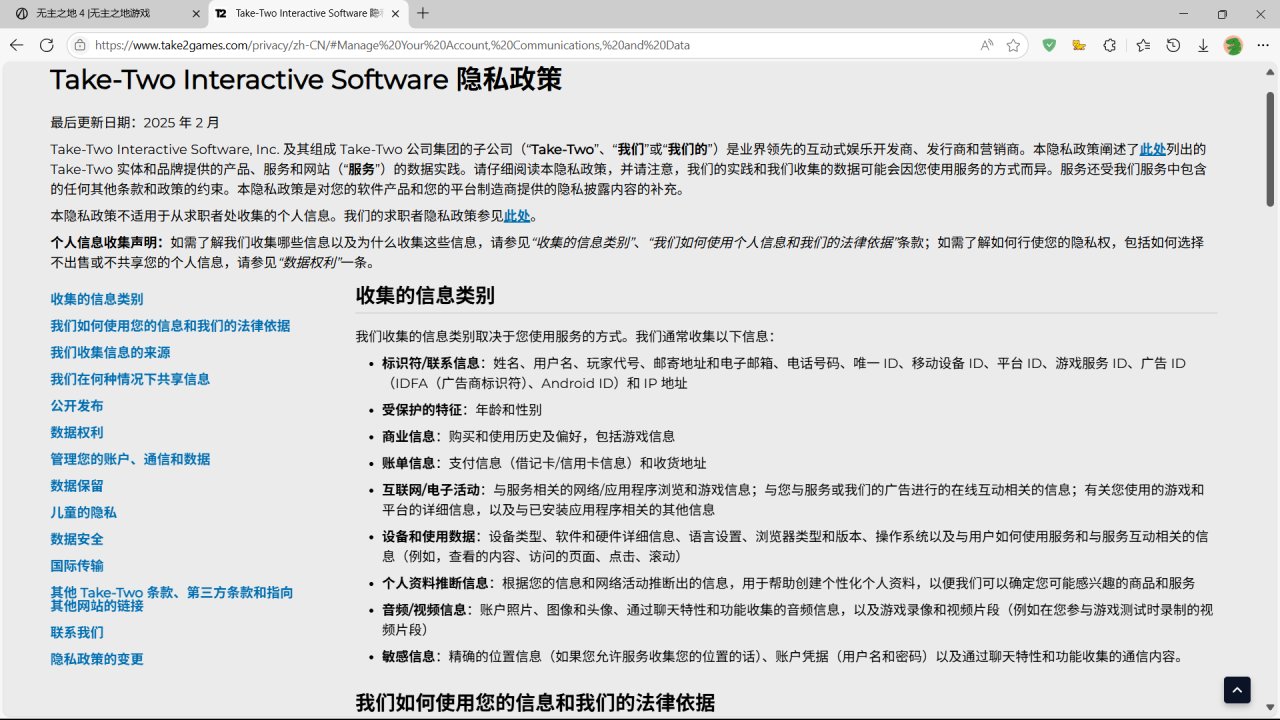
Task: Click the page title Take-Two Interactive Software 隐私政策
Action: (306, 80)
